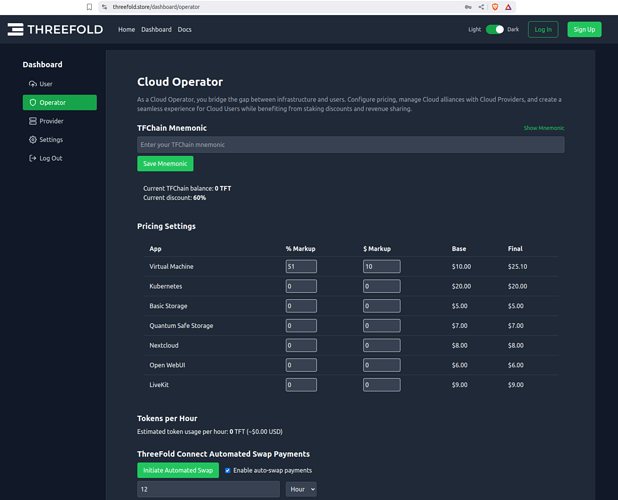Screen dimensions: 618x500
Task: Click the Initiate Automated Swap button
Action: tap(178, 470)
